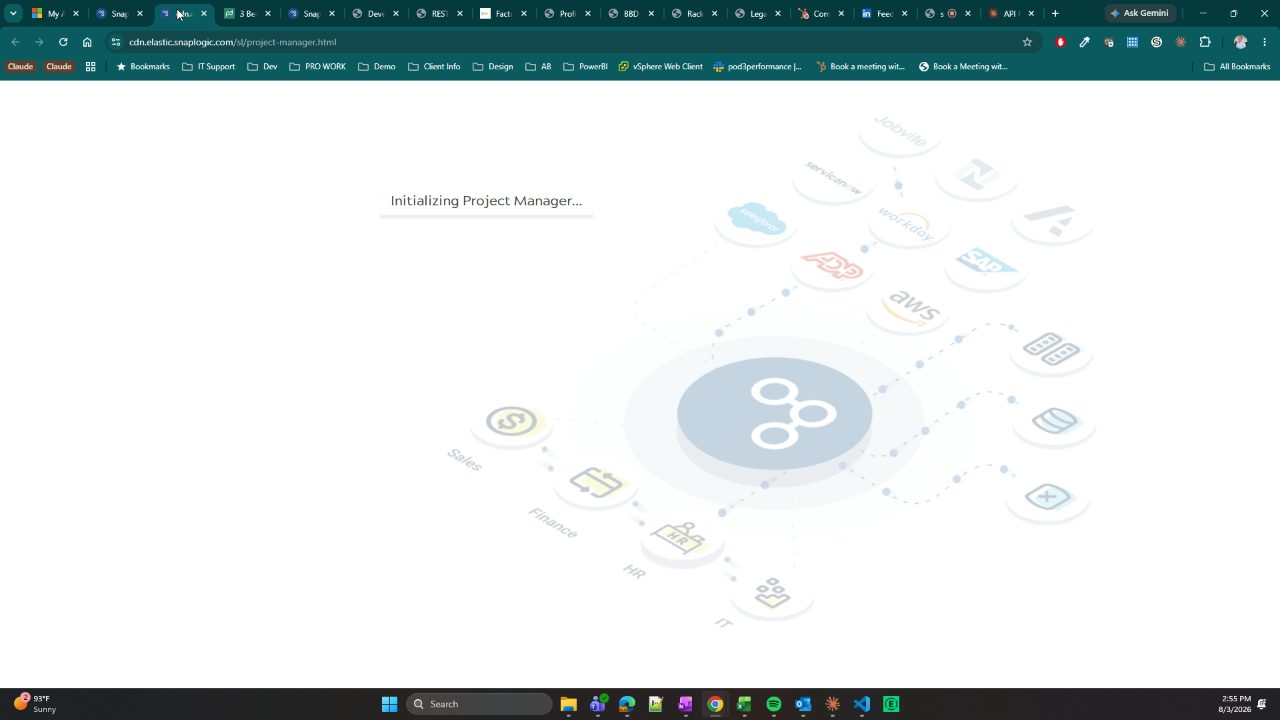This screenshot has height=720, width=1280.
Task: Switch to the 'REST' tab
Action: coord(439,13)
